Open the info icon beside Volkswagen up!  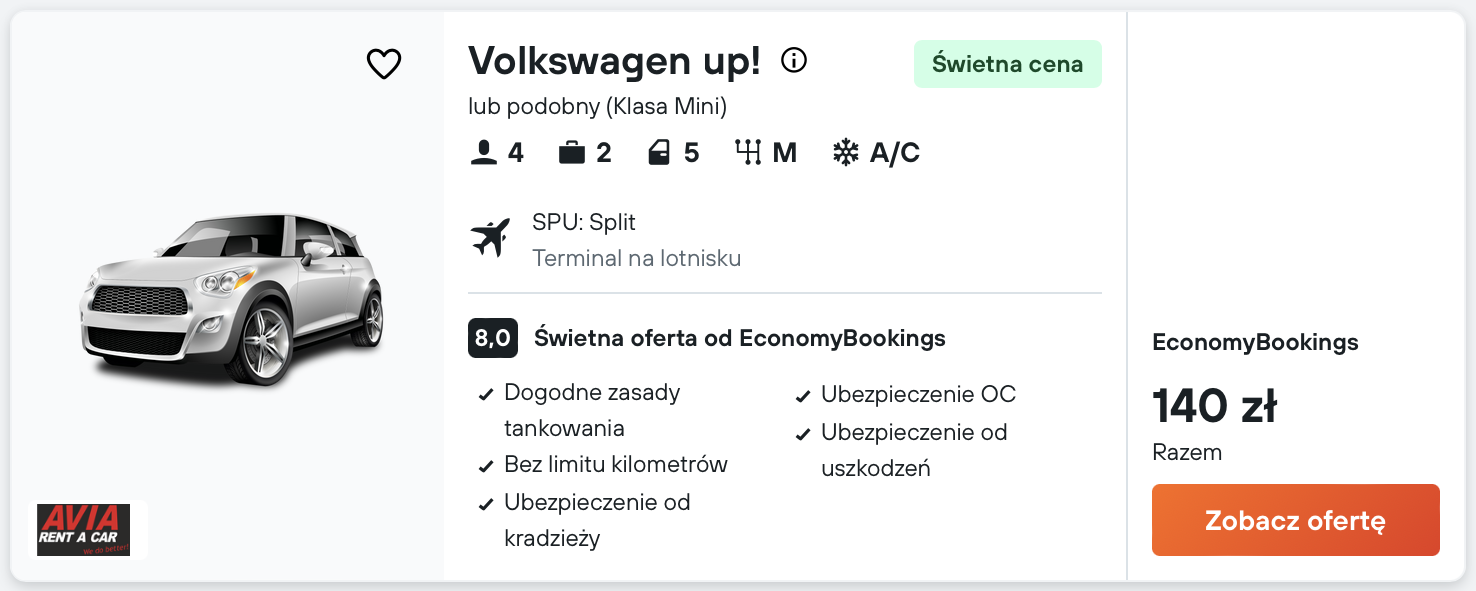point(794,61)
